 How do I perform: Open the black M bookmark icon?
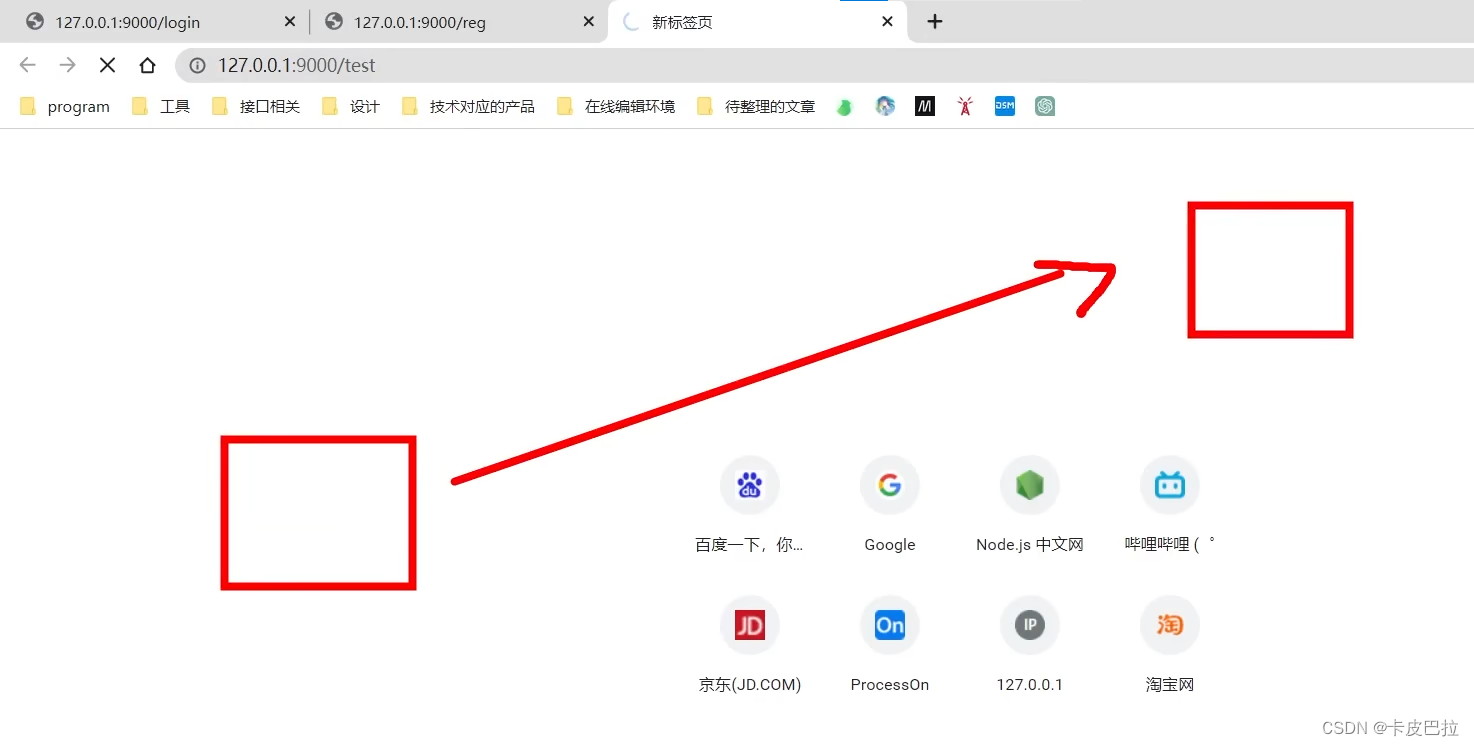point(925,106)
